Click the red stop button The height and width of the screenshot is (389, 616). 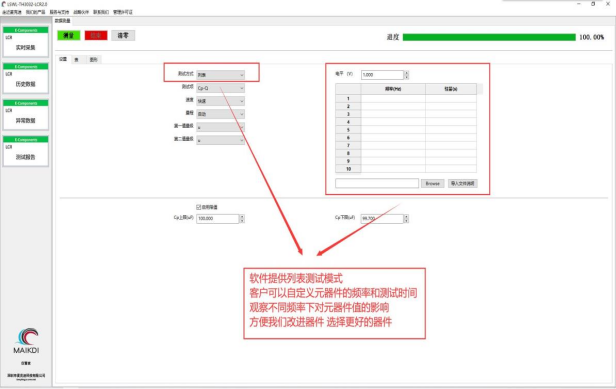tap(96, 35)
